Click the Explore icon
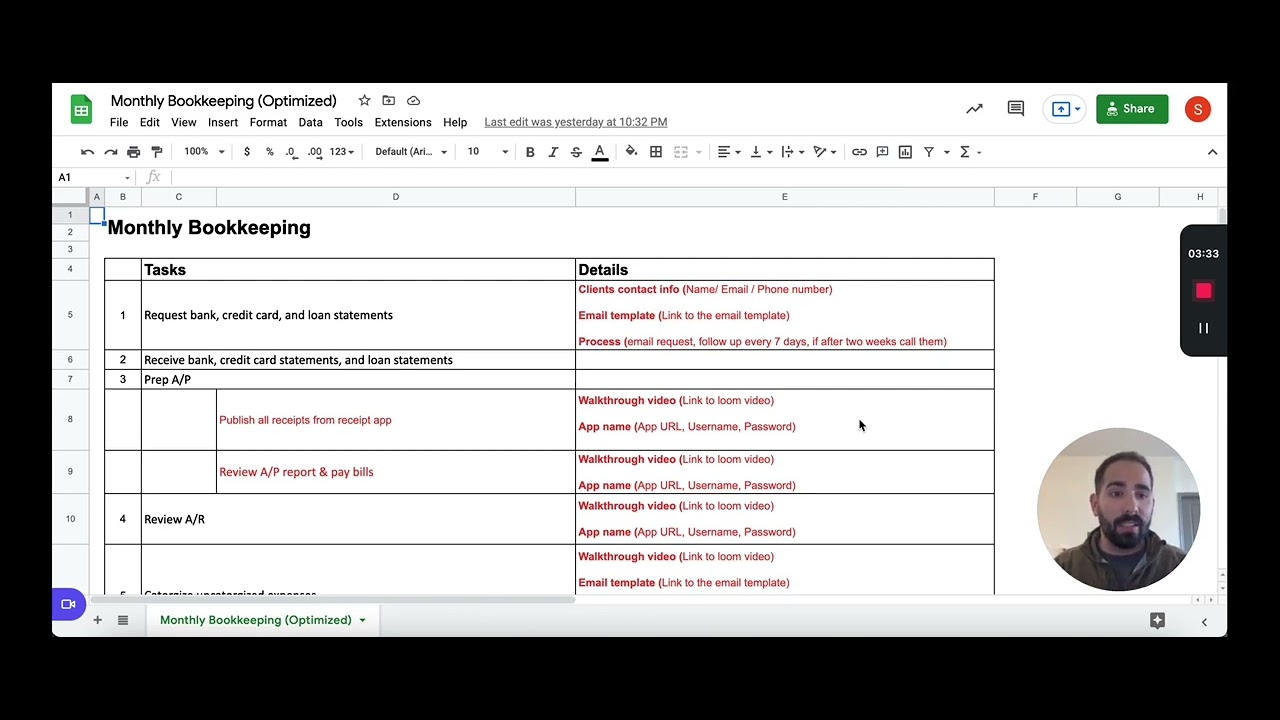Screen dimensions: 1280x720 pos(1157,620)
